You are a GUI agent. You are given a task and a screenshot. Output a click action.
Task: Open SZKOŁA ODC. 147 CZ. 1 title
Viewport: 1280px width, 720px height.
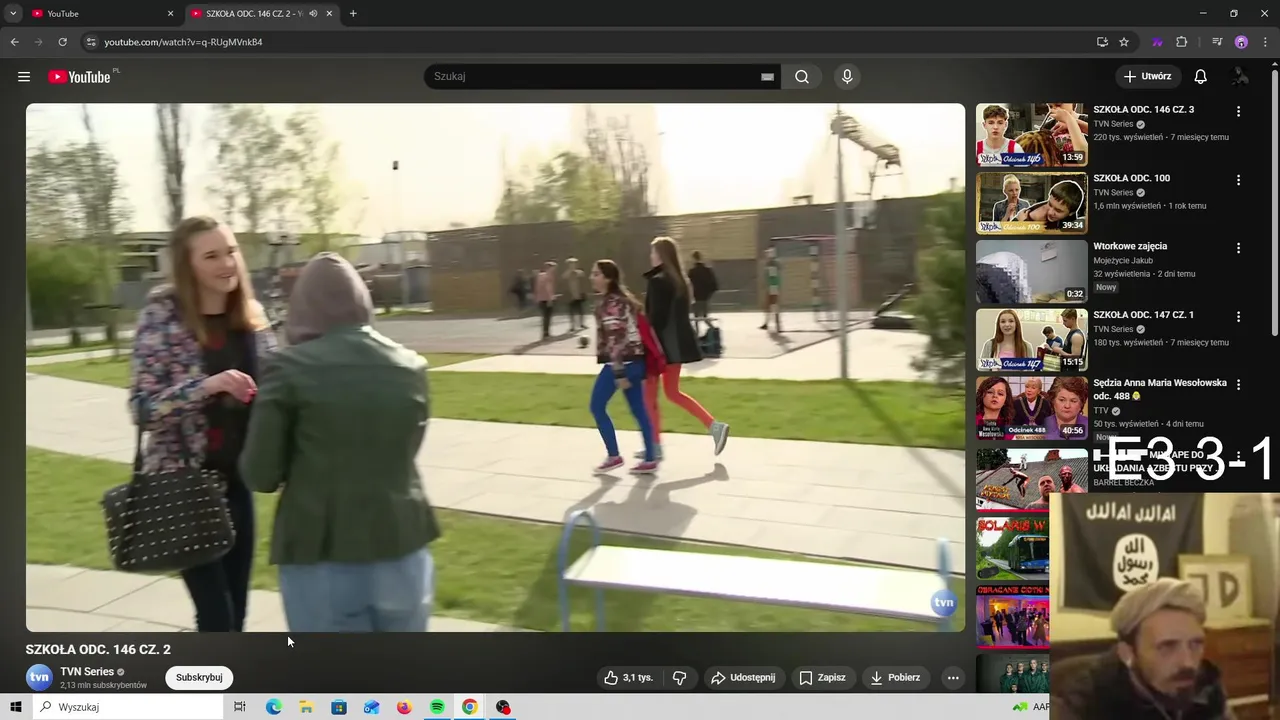click(x=1143, y=315)
